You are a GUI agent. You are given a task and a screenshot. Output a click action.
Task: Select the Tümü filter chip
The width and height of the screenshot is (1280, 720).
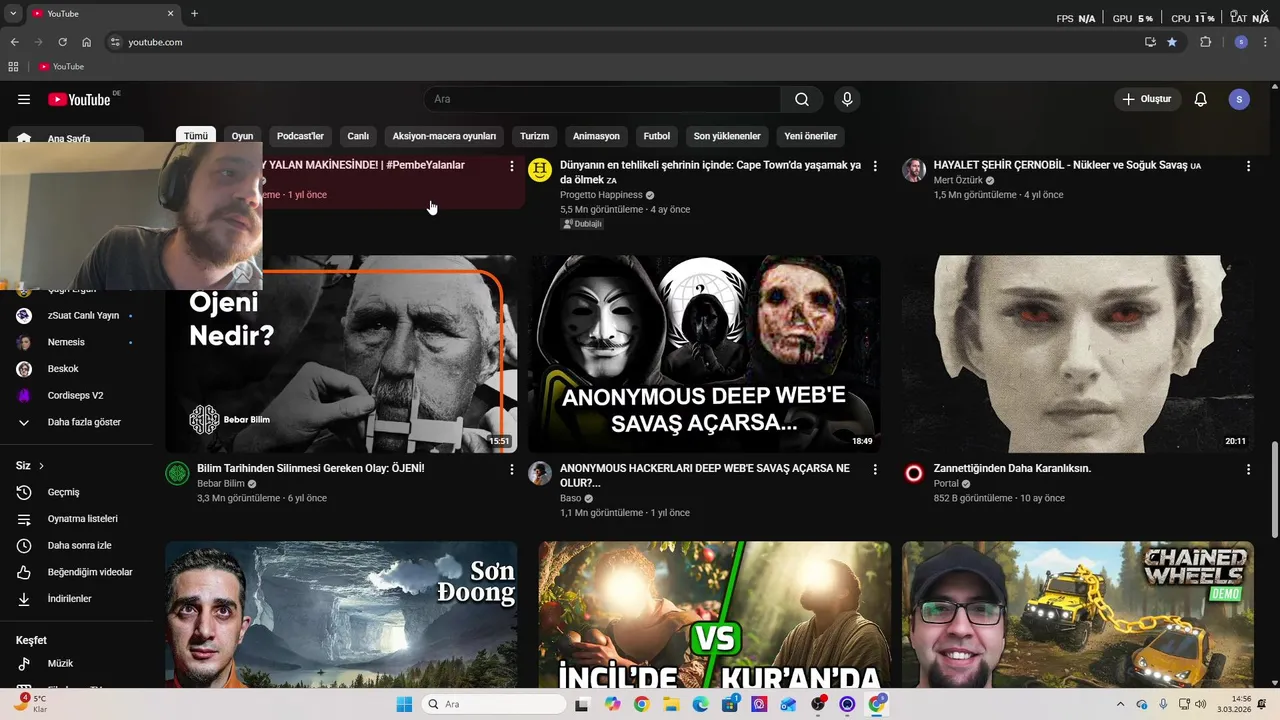(196, 136)
